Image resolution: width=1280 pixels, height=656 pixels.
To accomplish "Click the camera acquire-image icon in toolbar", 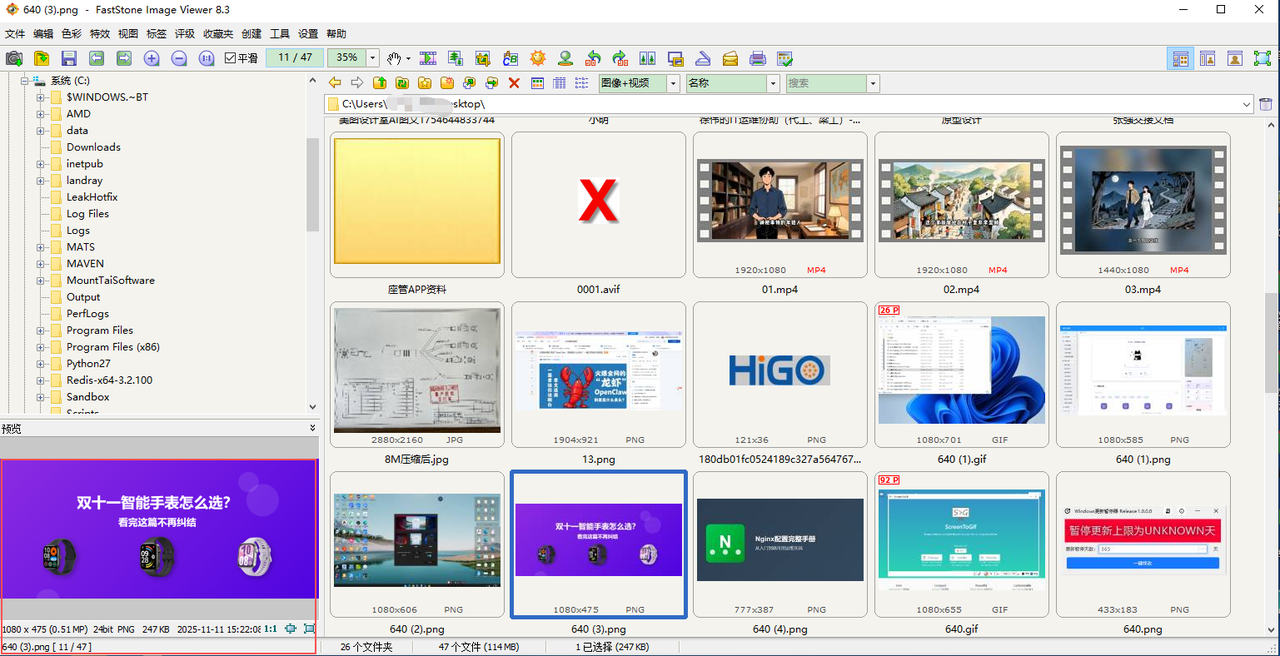I will tap(14, 58).
